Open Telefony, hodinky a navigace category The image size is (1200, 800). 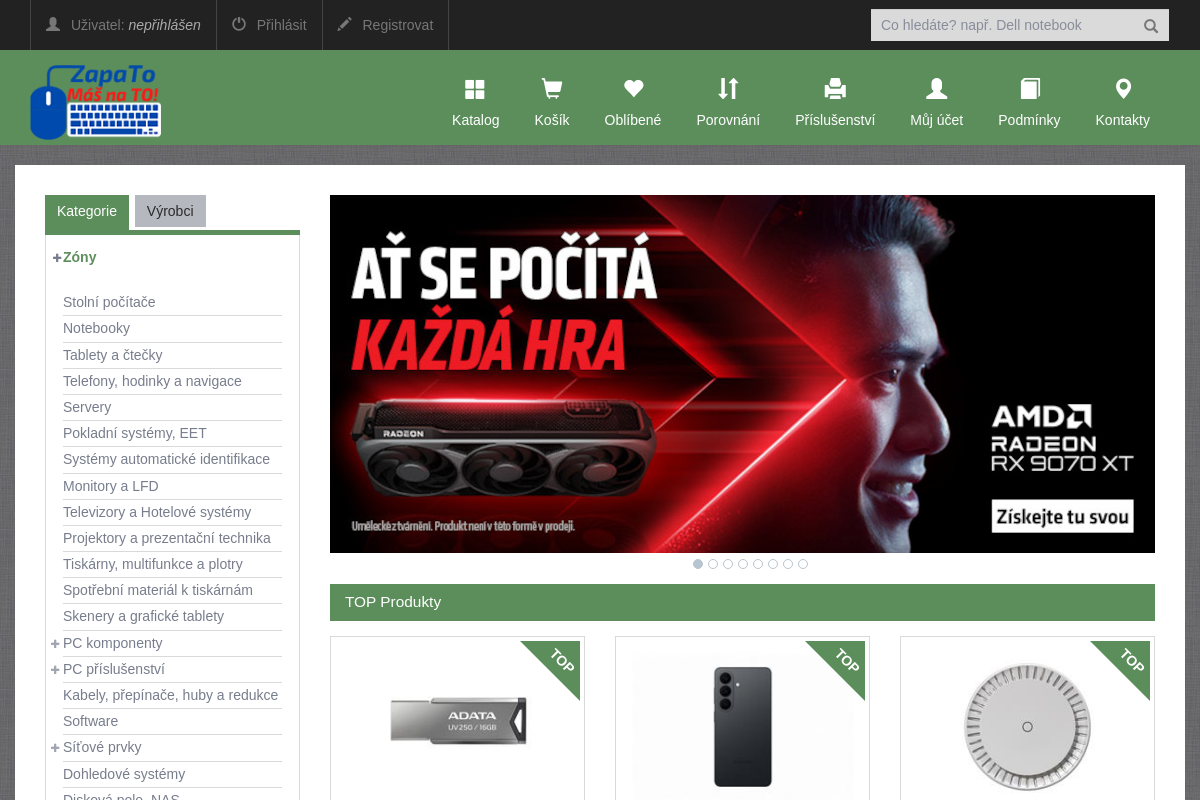pos(152,381)
